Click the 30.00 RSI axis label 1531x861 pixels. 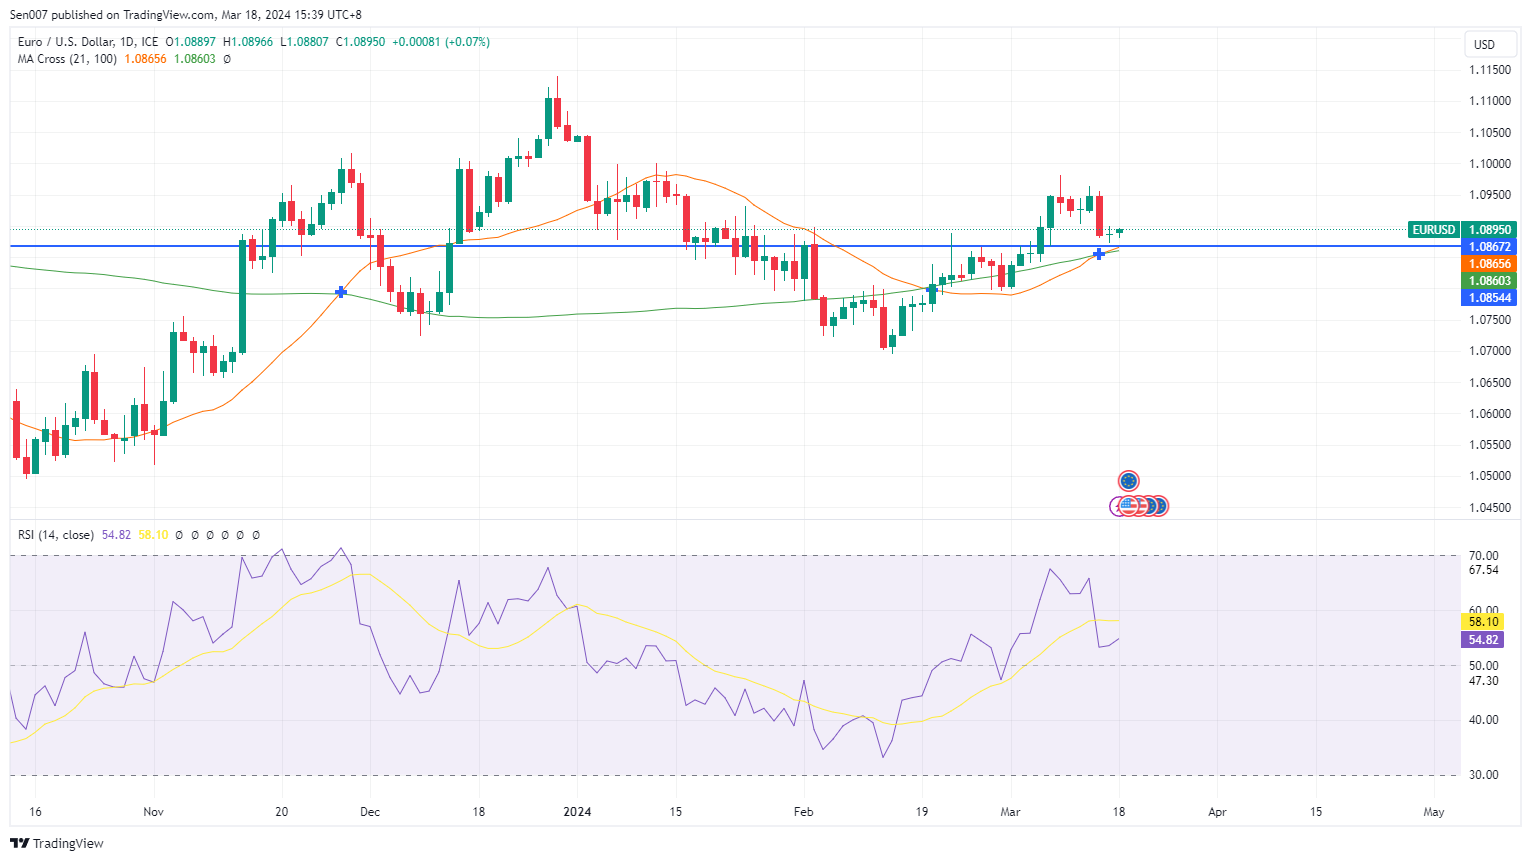[x=1483, y=775]
